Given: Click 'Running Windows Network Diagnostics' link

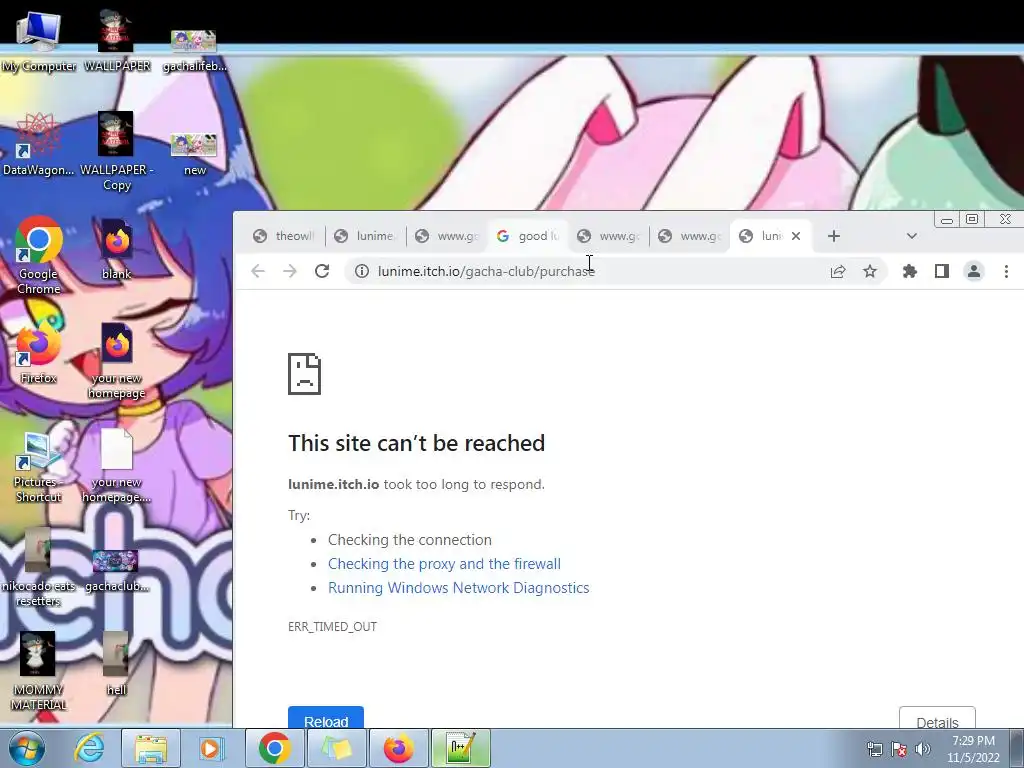Looking at the screenshot, I should pyautogui.click(x=458, y=588).
